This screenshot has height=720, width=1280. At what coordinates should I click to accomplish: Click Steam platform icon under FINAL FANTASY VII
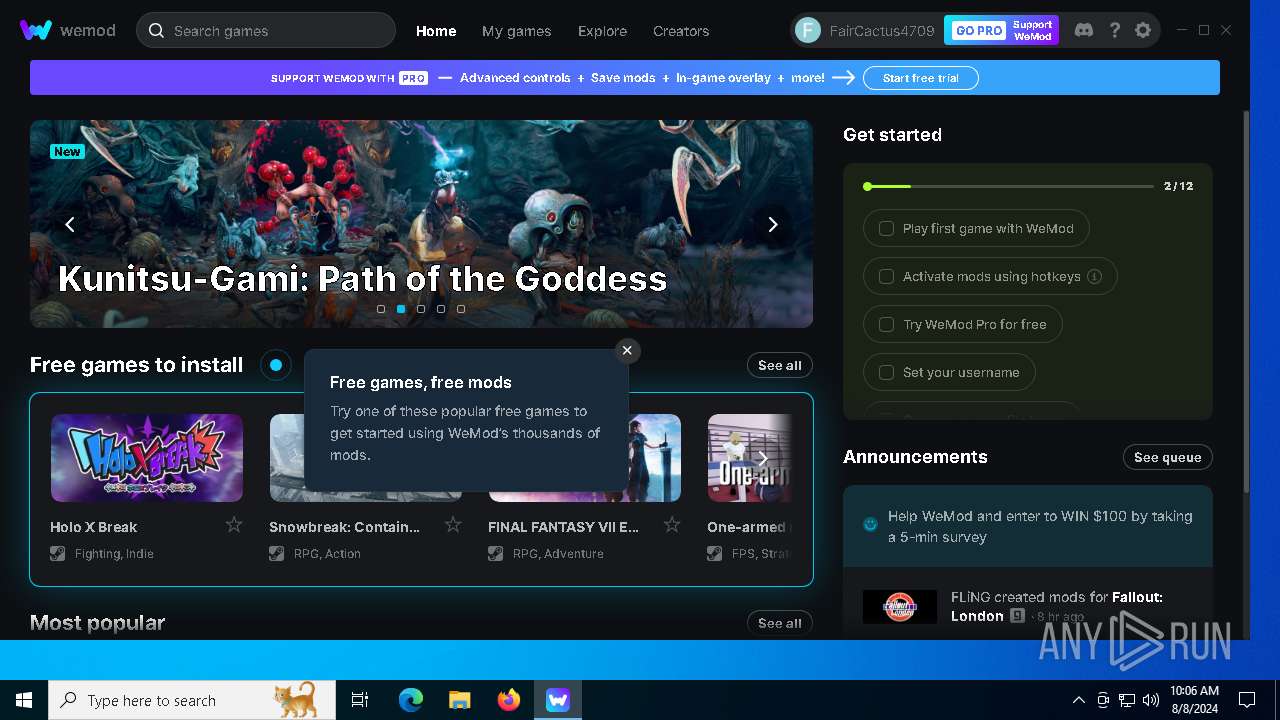pyautogui.click(x=496, y=553)
